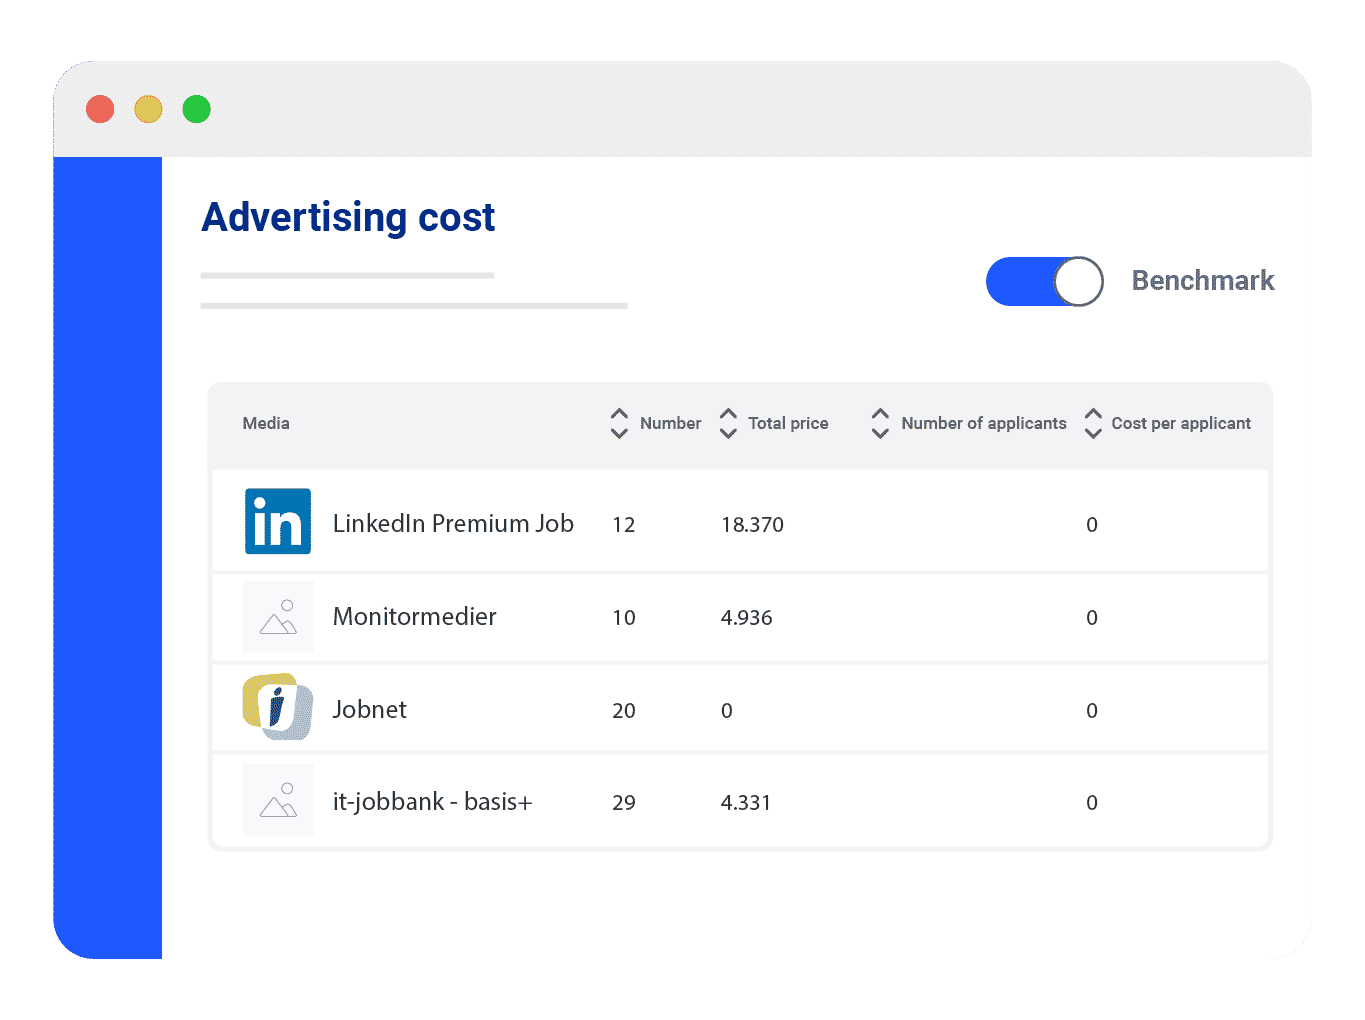This screenshot has width=1365, height=1020.
Task: Click the Number of applicants header label
Action: point(984,423)
